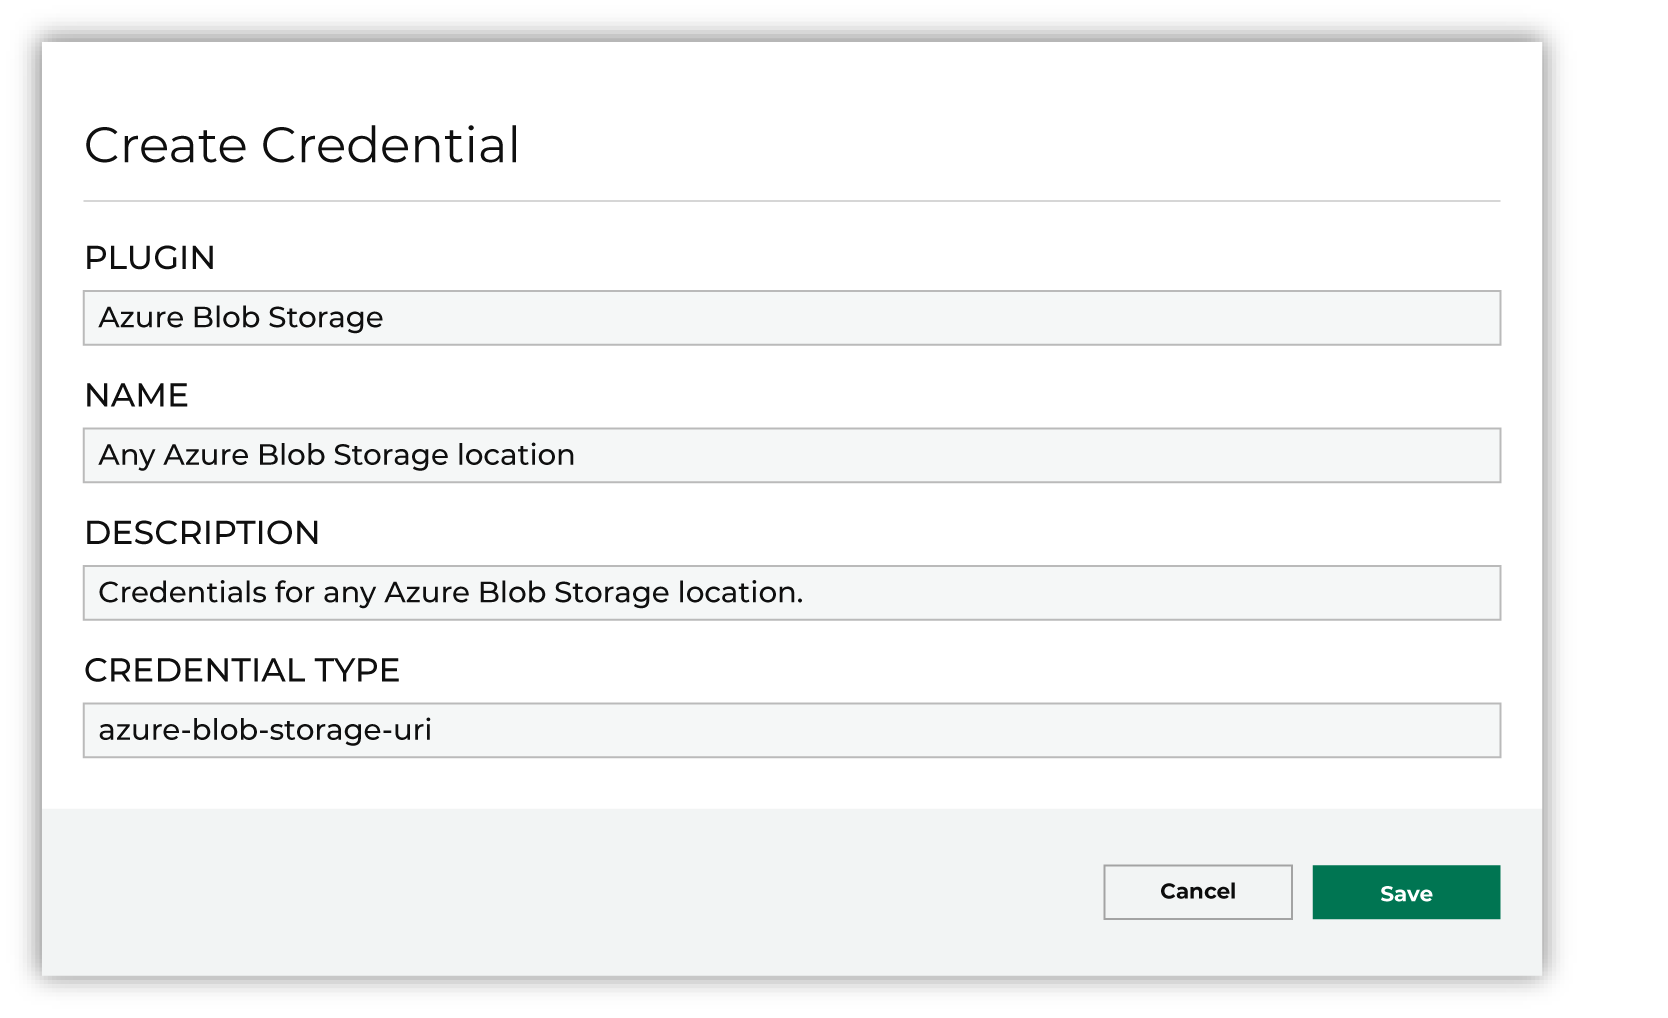Viewport: 1668px width, 1018px height.
Task: Click the DESCRIPTION label
Action: (202, 533)
